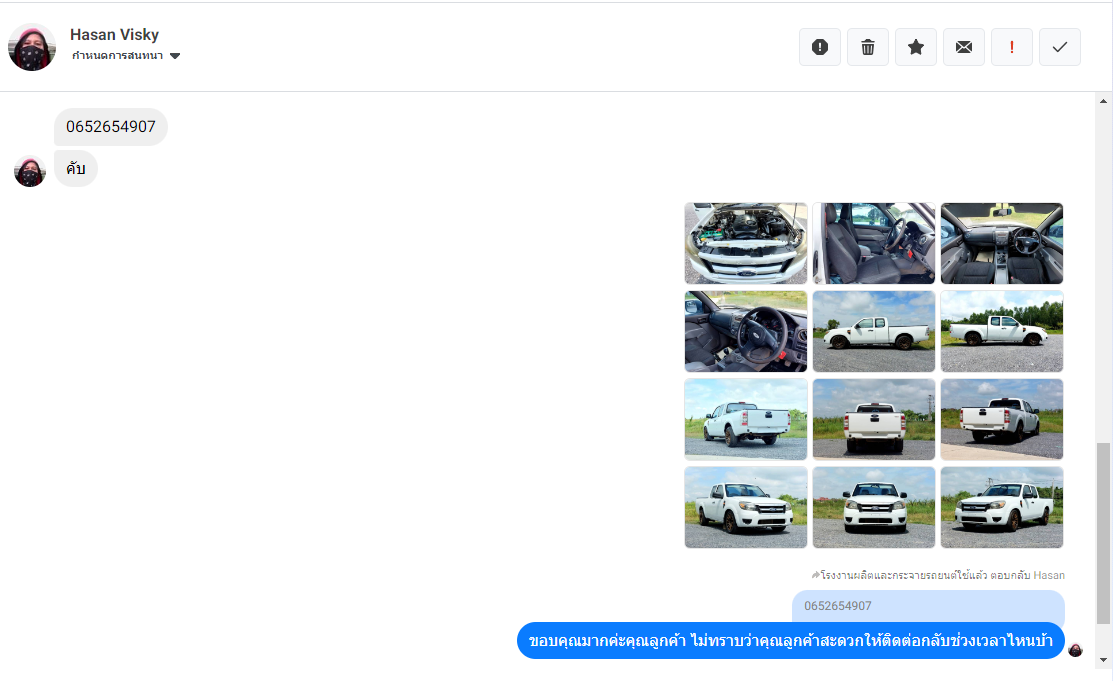Click quoted 0652654907 reply bubble

point(928,606)
